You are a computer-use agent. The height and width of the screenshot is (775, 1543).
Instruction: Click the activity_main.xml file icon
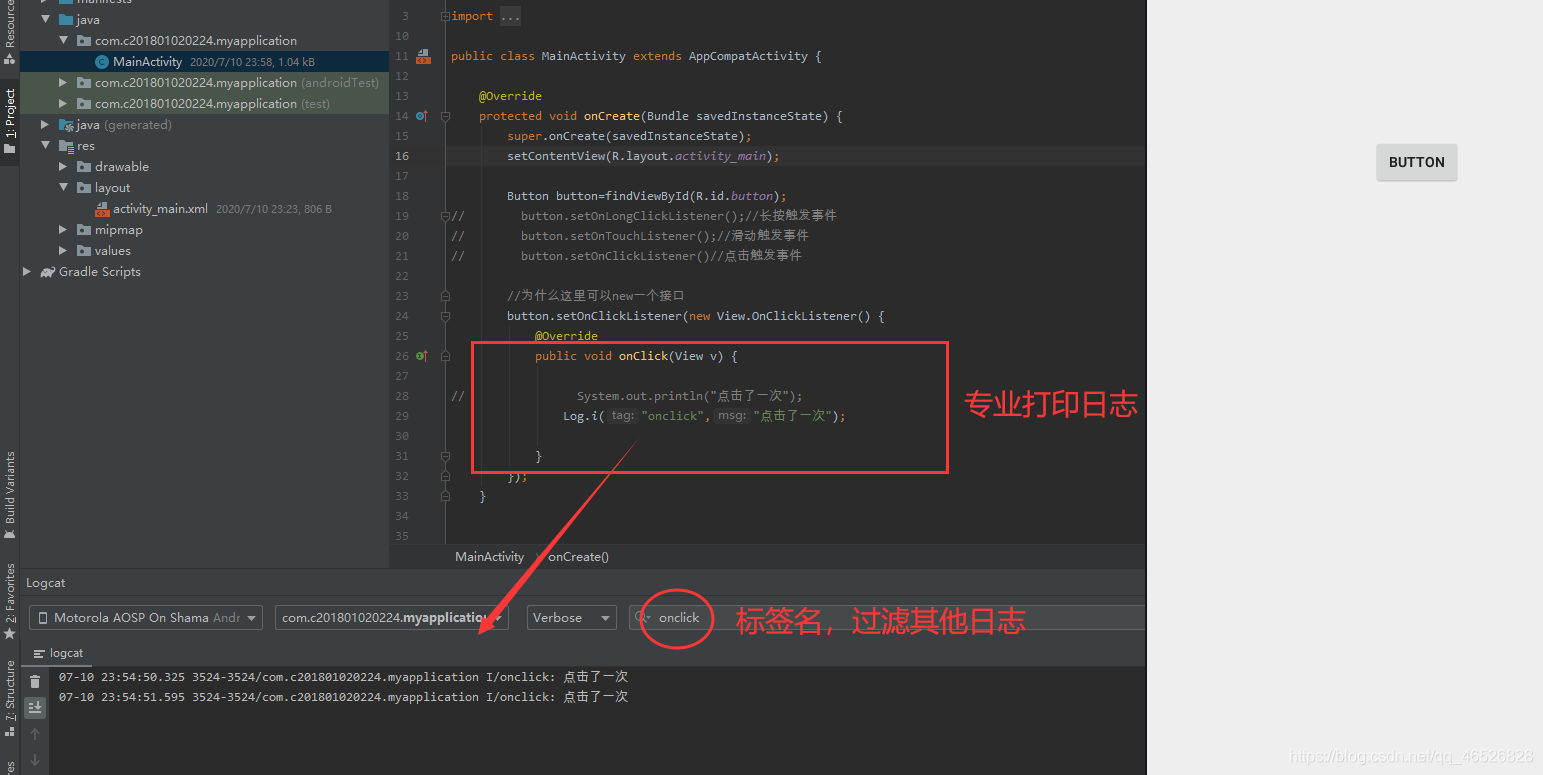tap(101, 209)
